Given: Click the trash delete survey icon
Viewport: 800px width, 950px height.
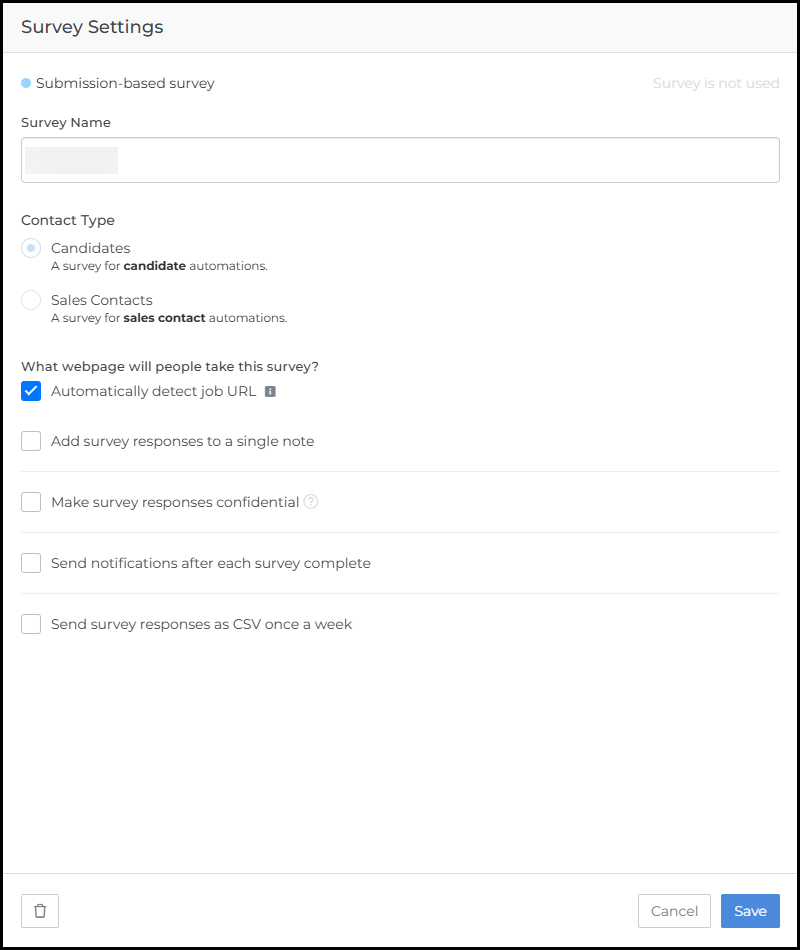Looking at the screenshot, I should pyautogui.click(x=40, y=911).
